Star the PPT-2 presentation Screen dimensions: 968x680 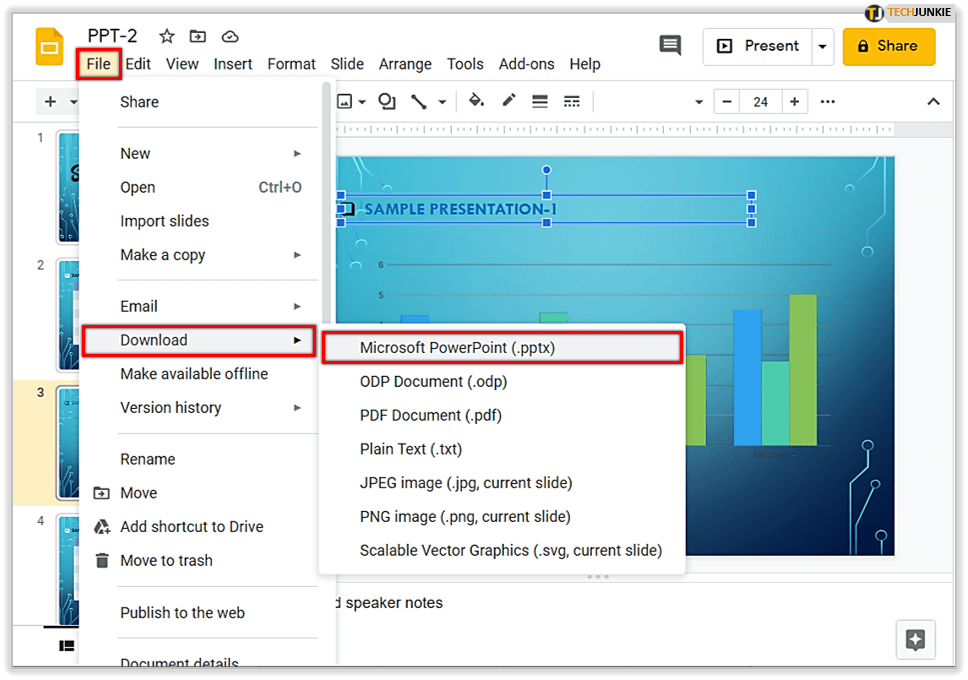point(167,37)
